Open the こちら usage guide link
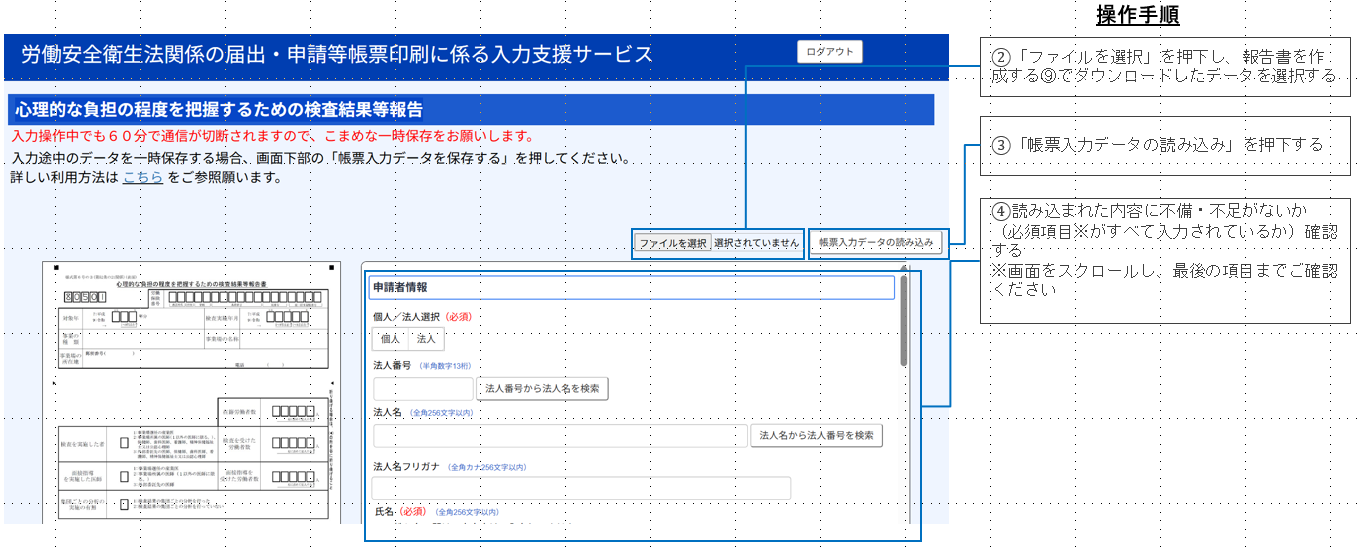 click(x=143, y=178)
